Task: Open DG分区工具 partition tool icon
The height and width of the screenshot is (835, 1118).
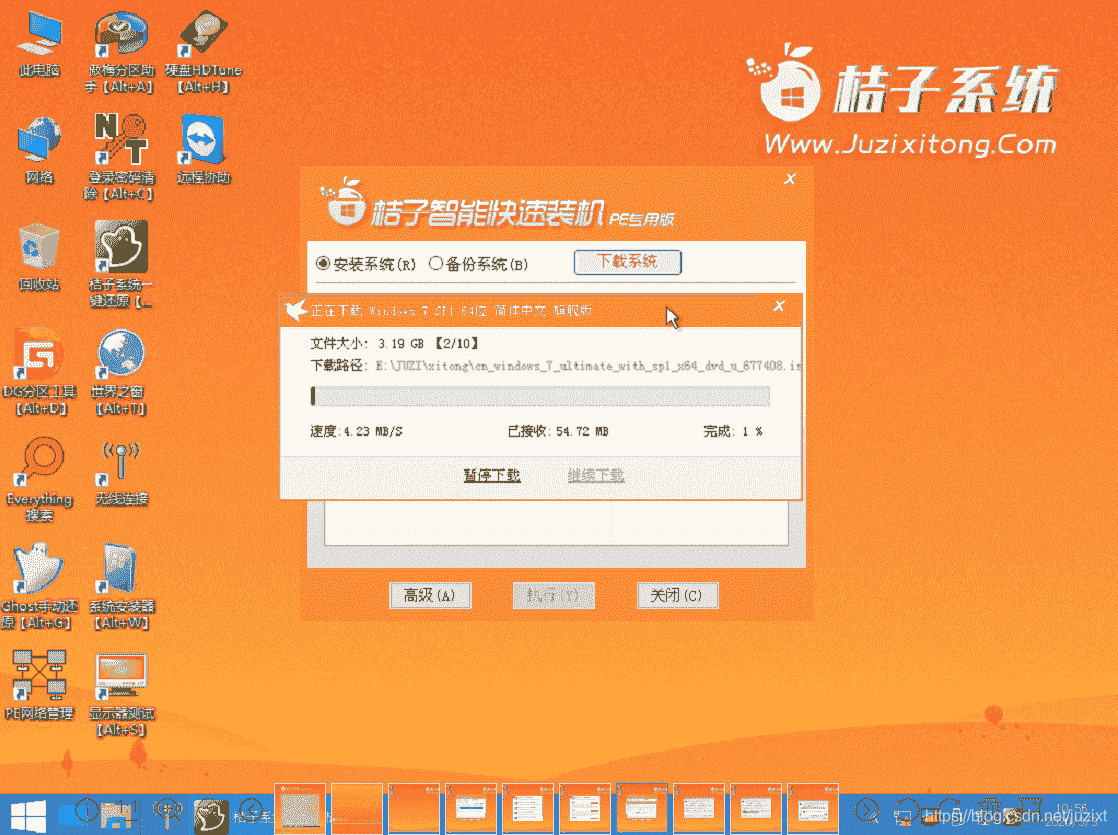Action: (39, 372)
